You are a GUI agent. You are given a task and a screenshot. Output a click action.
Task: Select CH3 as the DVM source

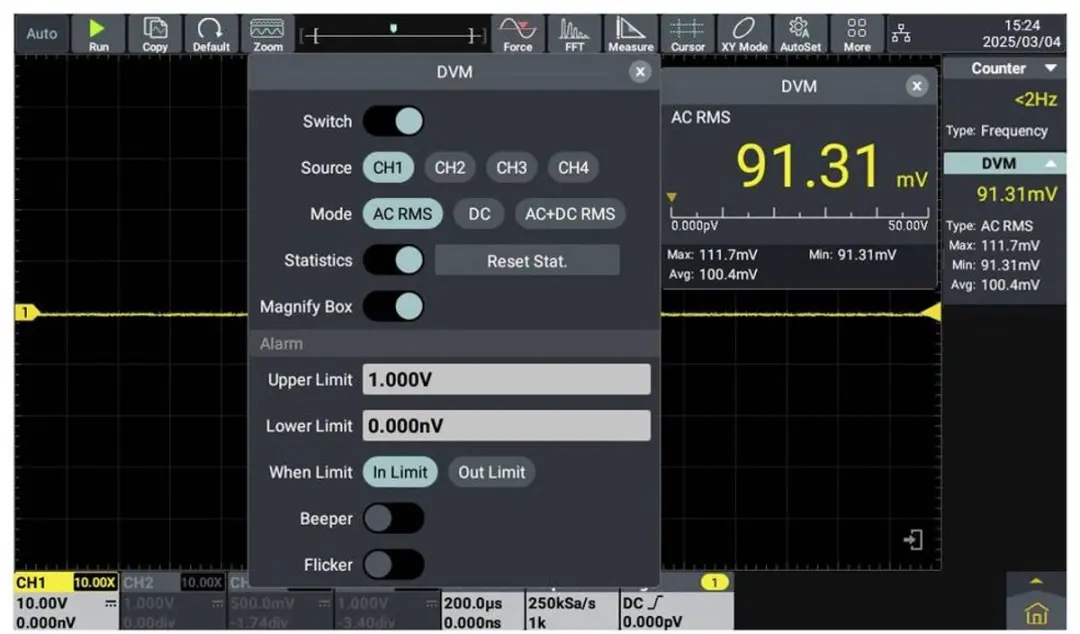[512, 167]
